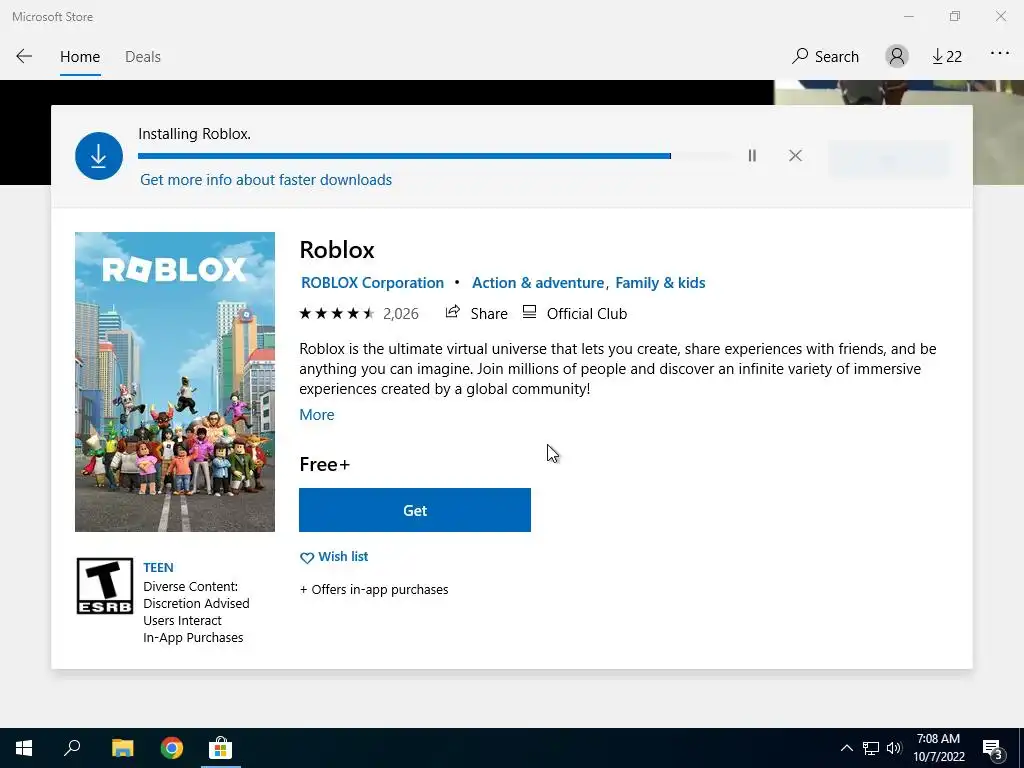Show the 22 pending downloads

pos(946,57)
